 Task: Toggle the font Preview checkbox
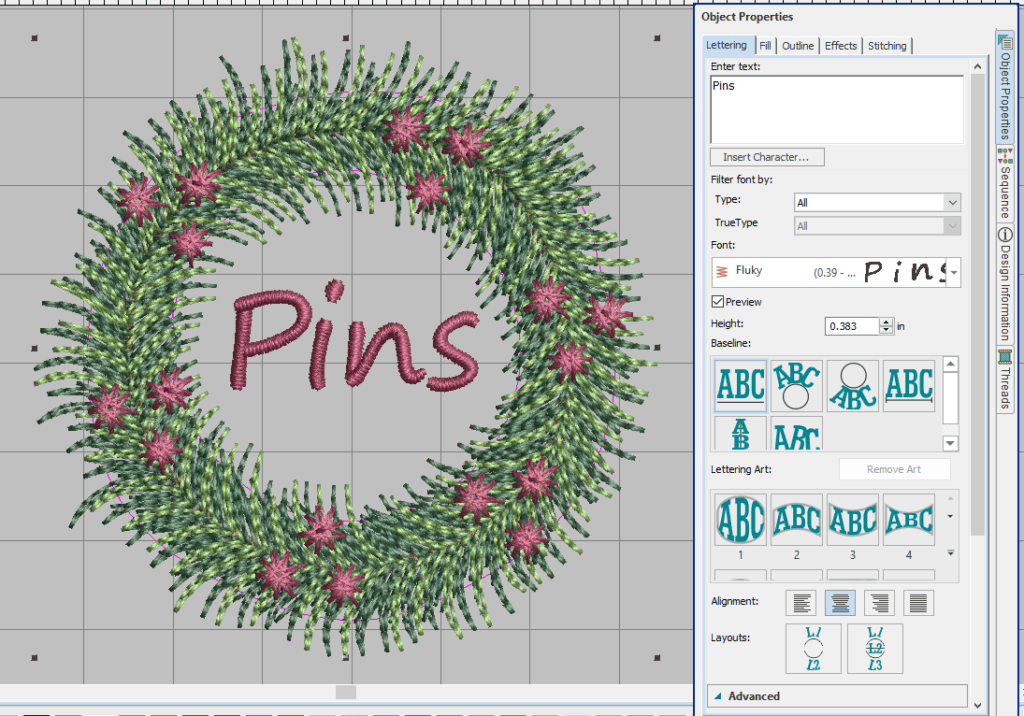point(718,302)
